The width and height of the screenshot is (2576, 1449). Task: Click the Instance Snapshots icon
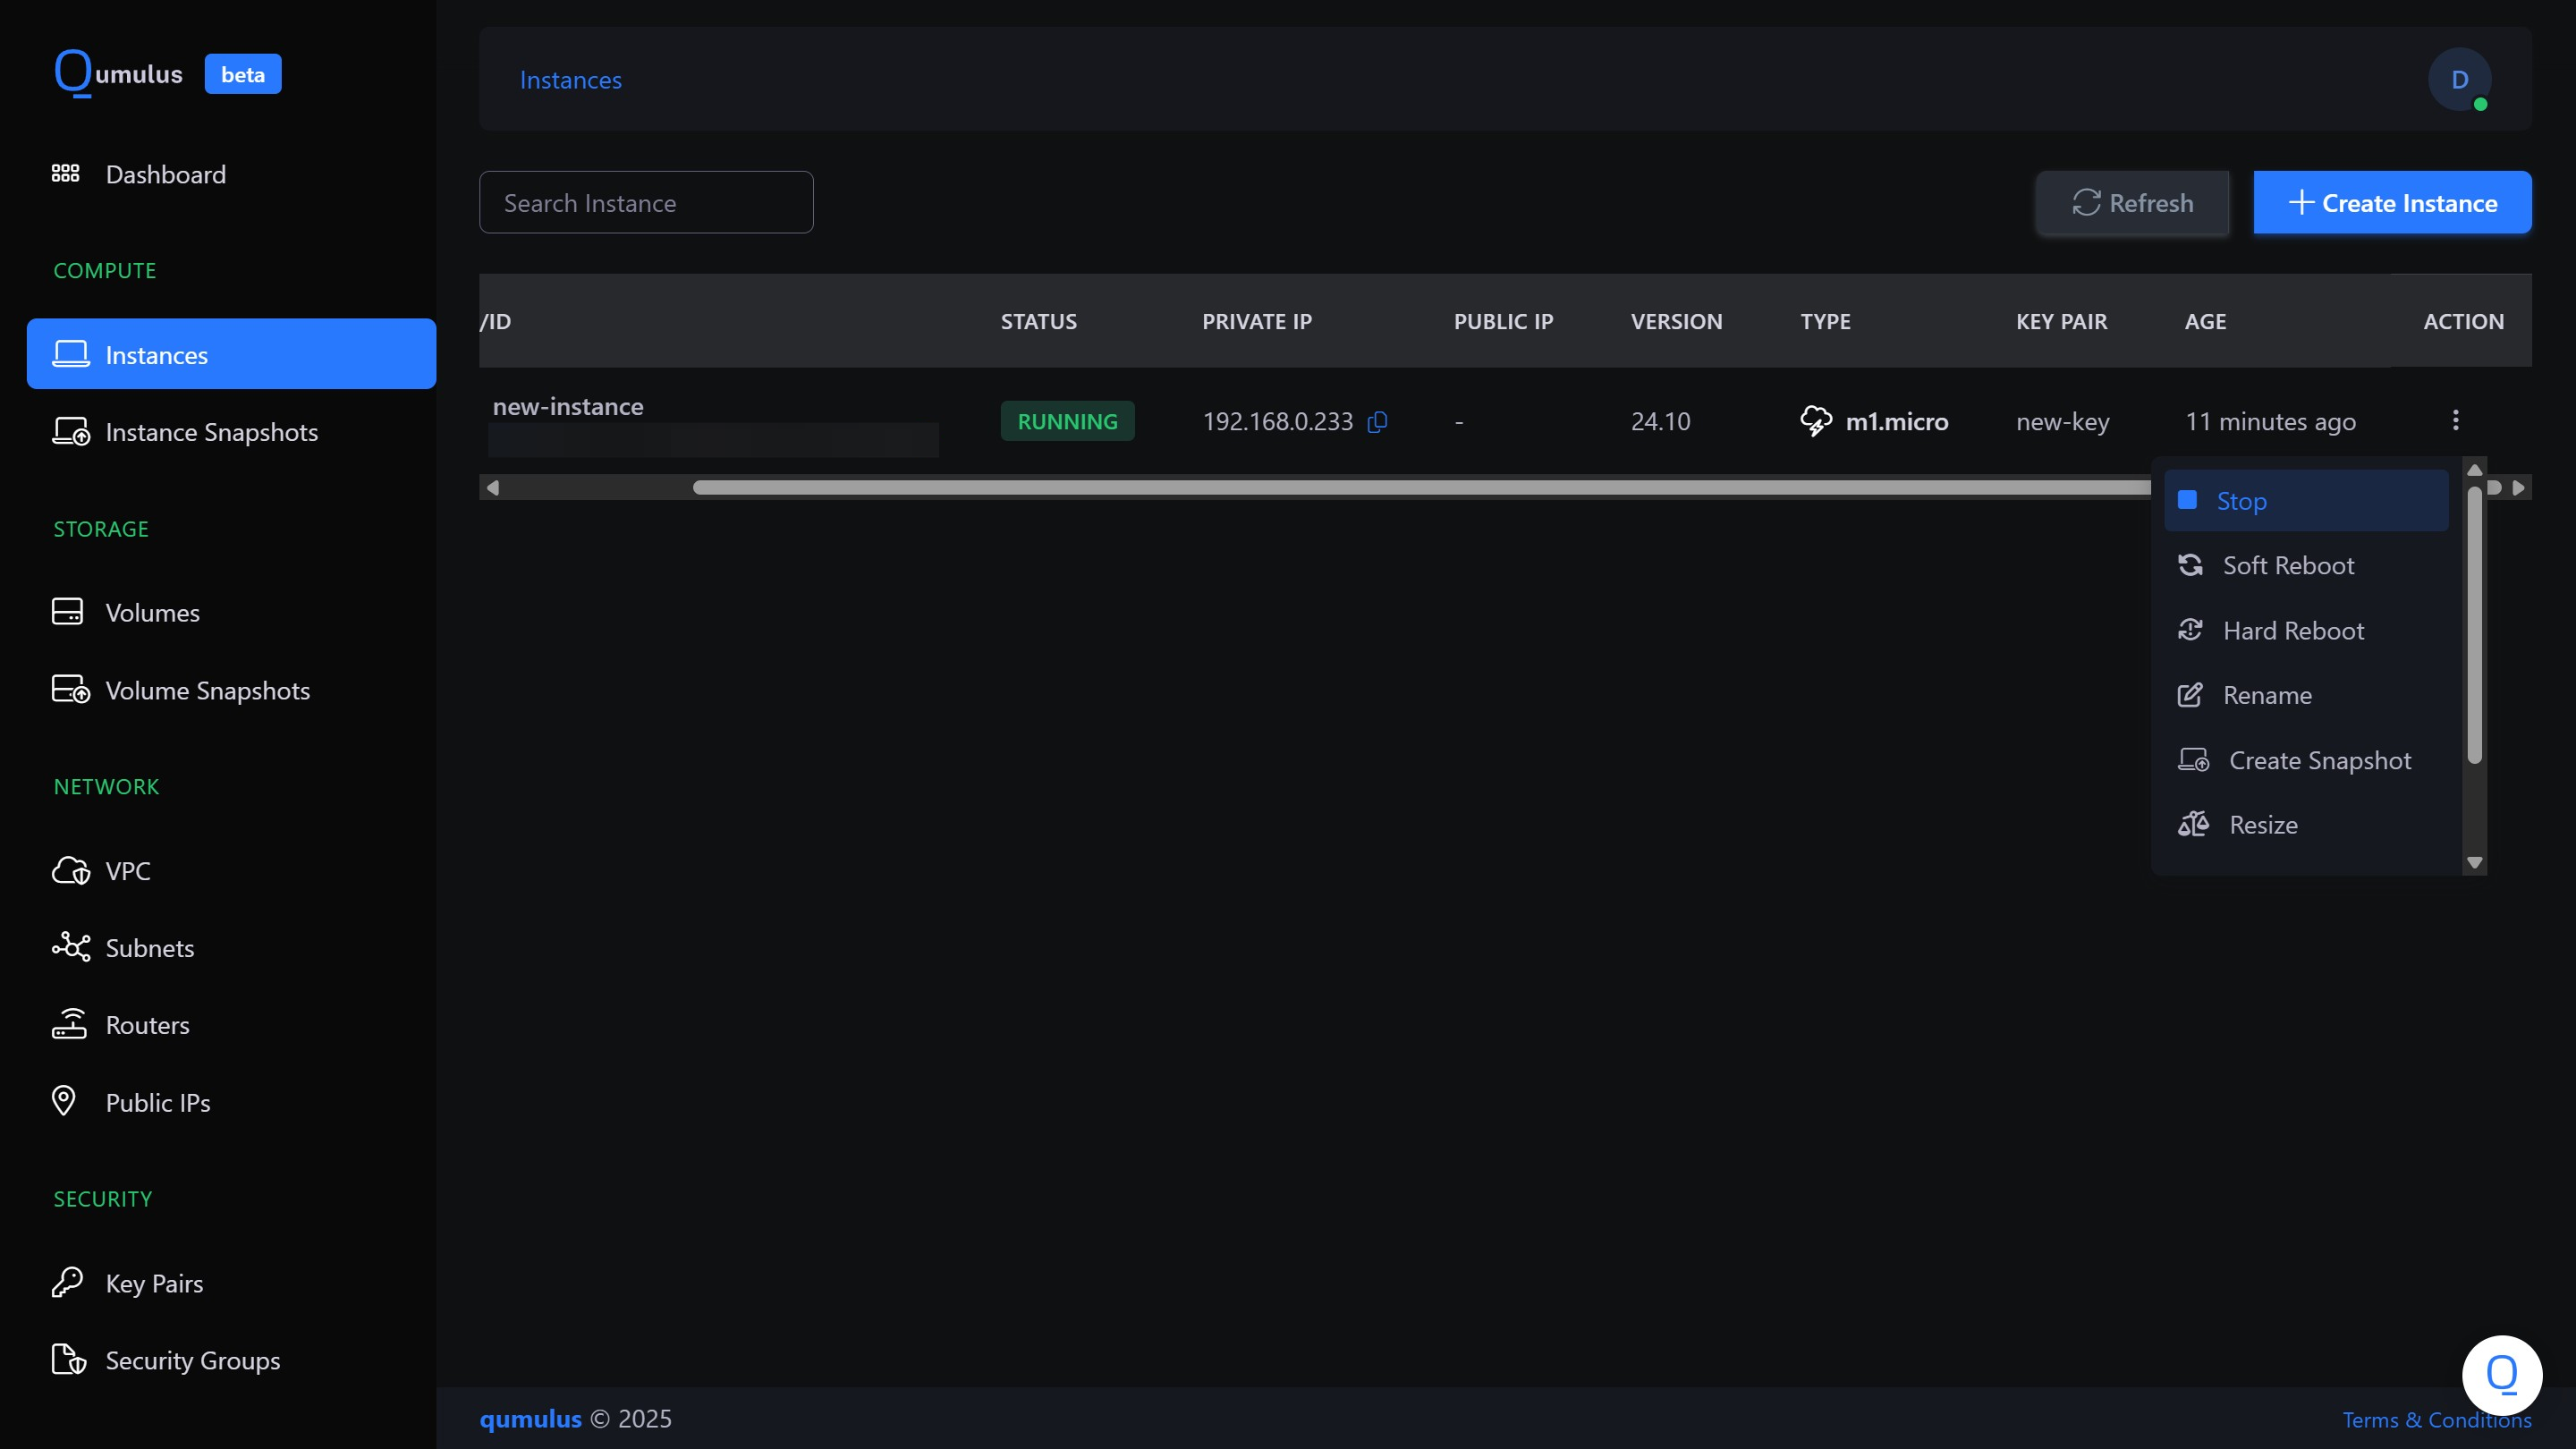pos(70,432)
